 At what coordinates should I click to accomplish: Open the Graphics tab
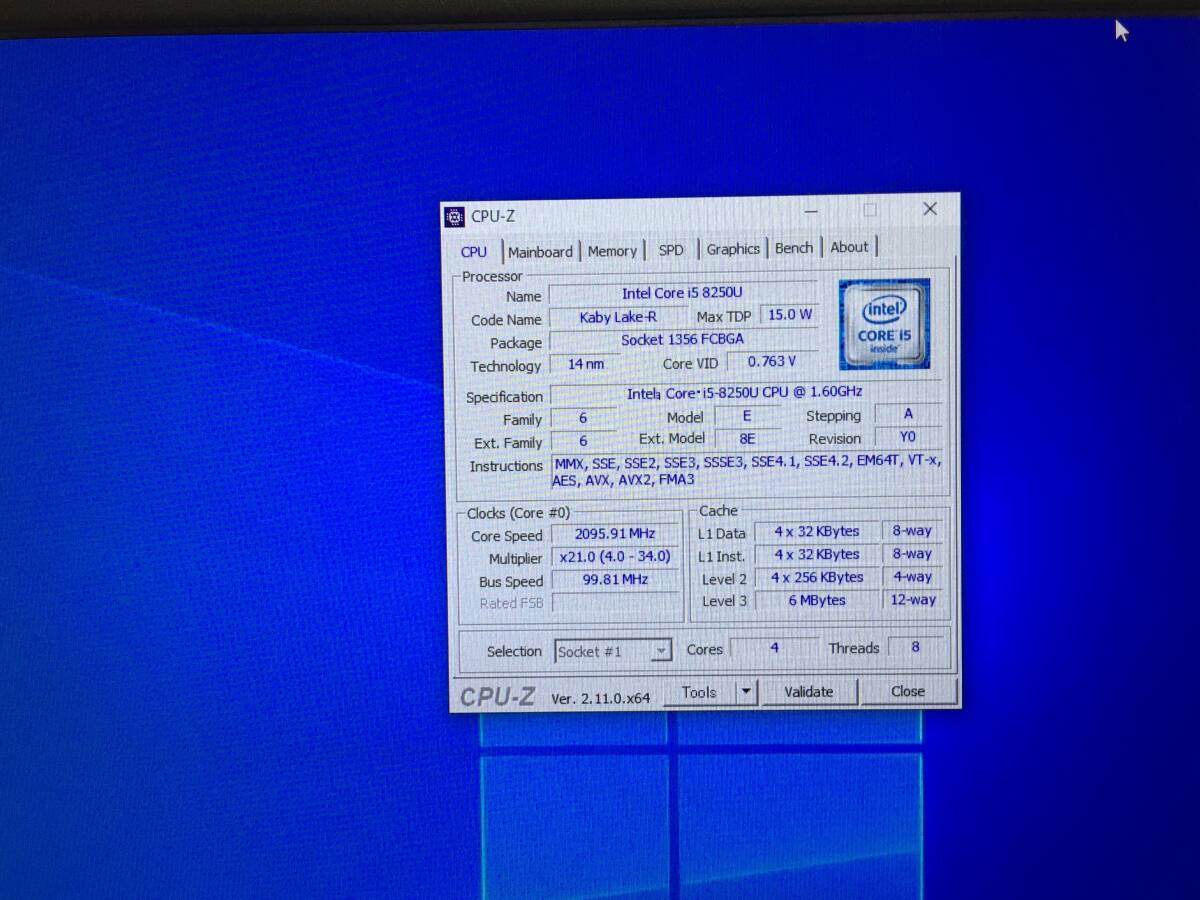pyautogui.click(x=733, y=249)
